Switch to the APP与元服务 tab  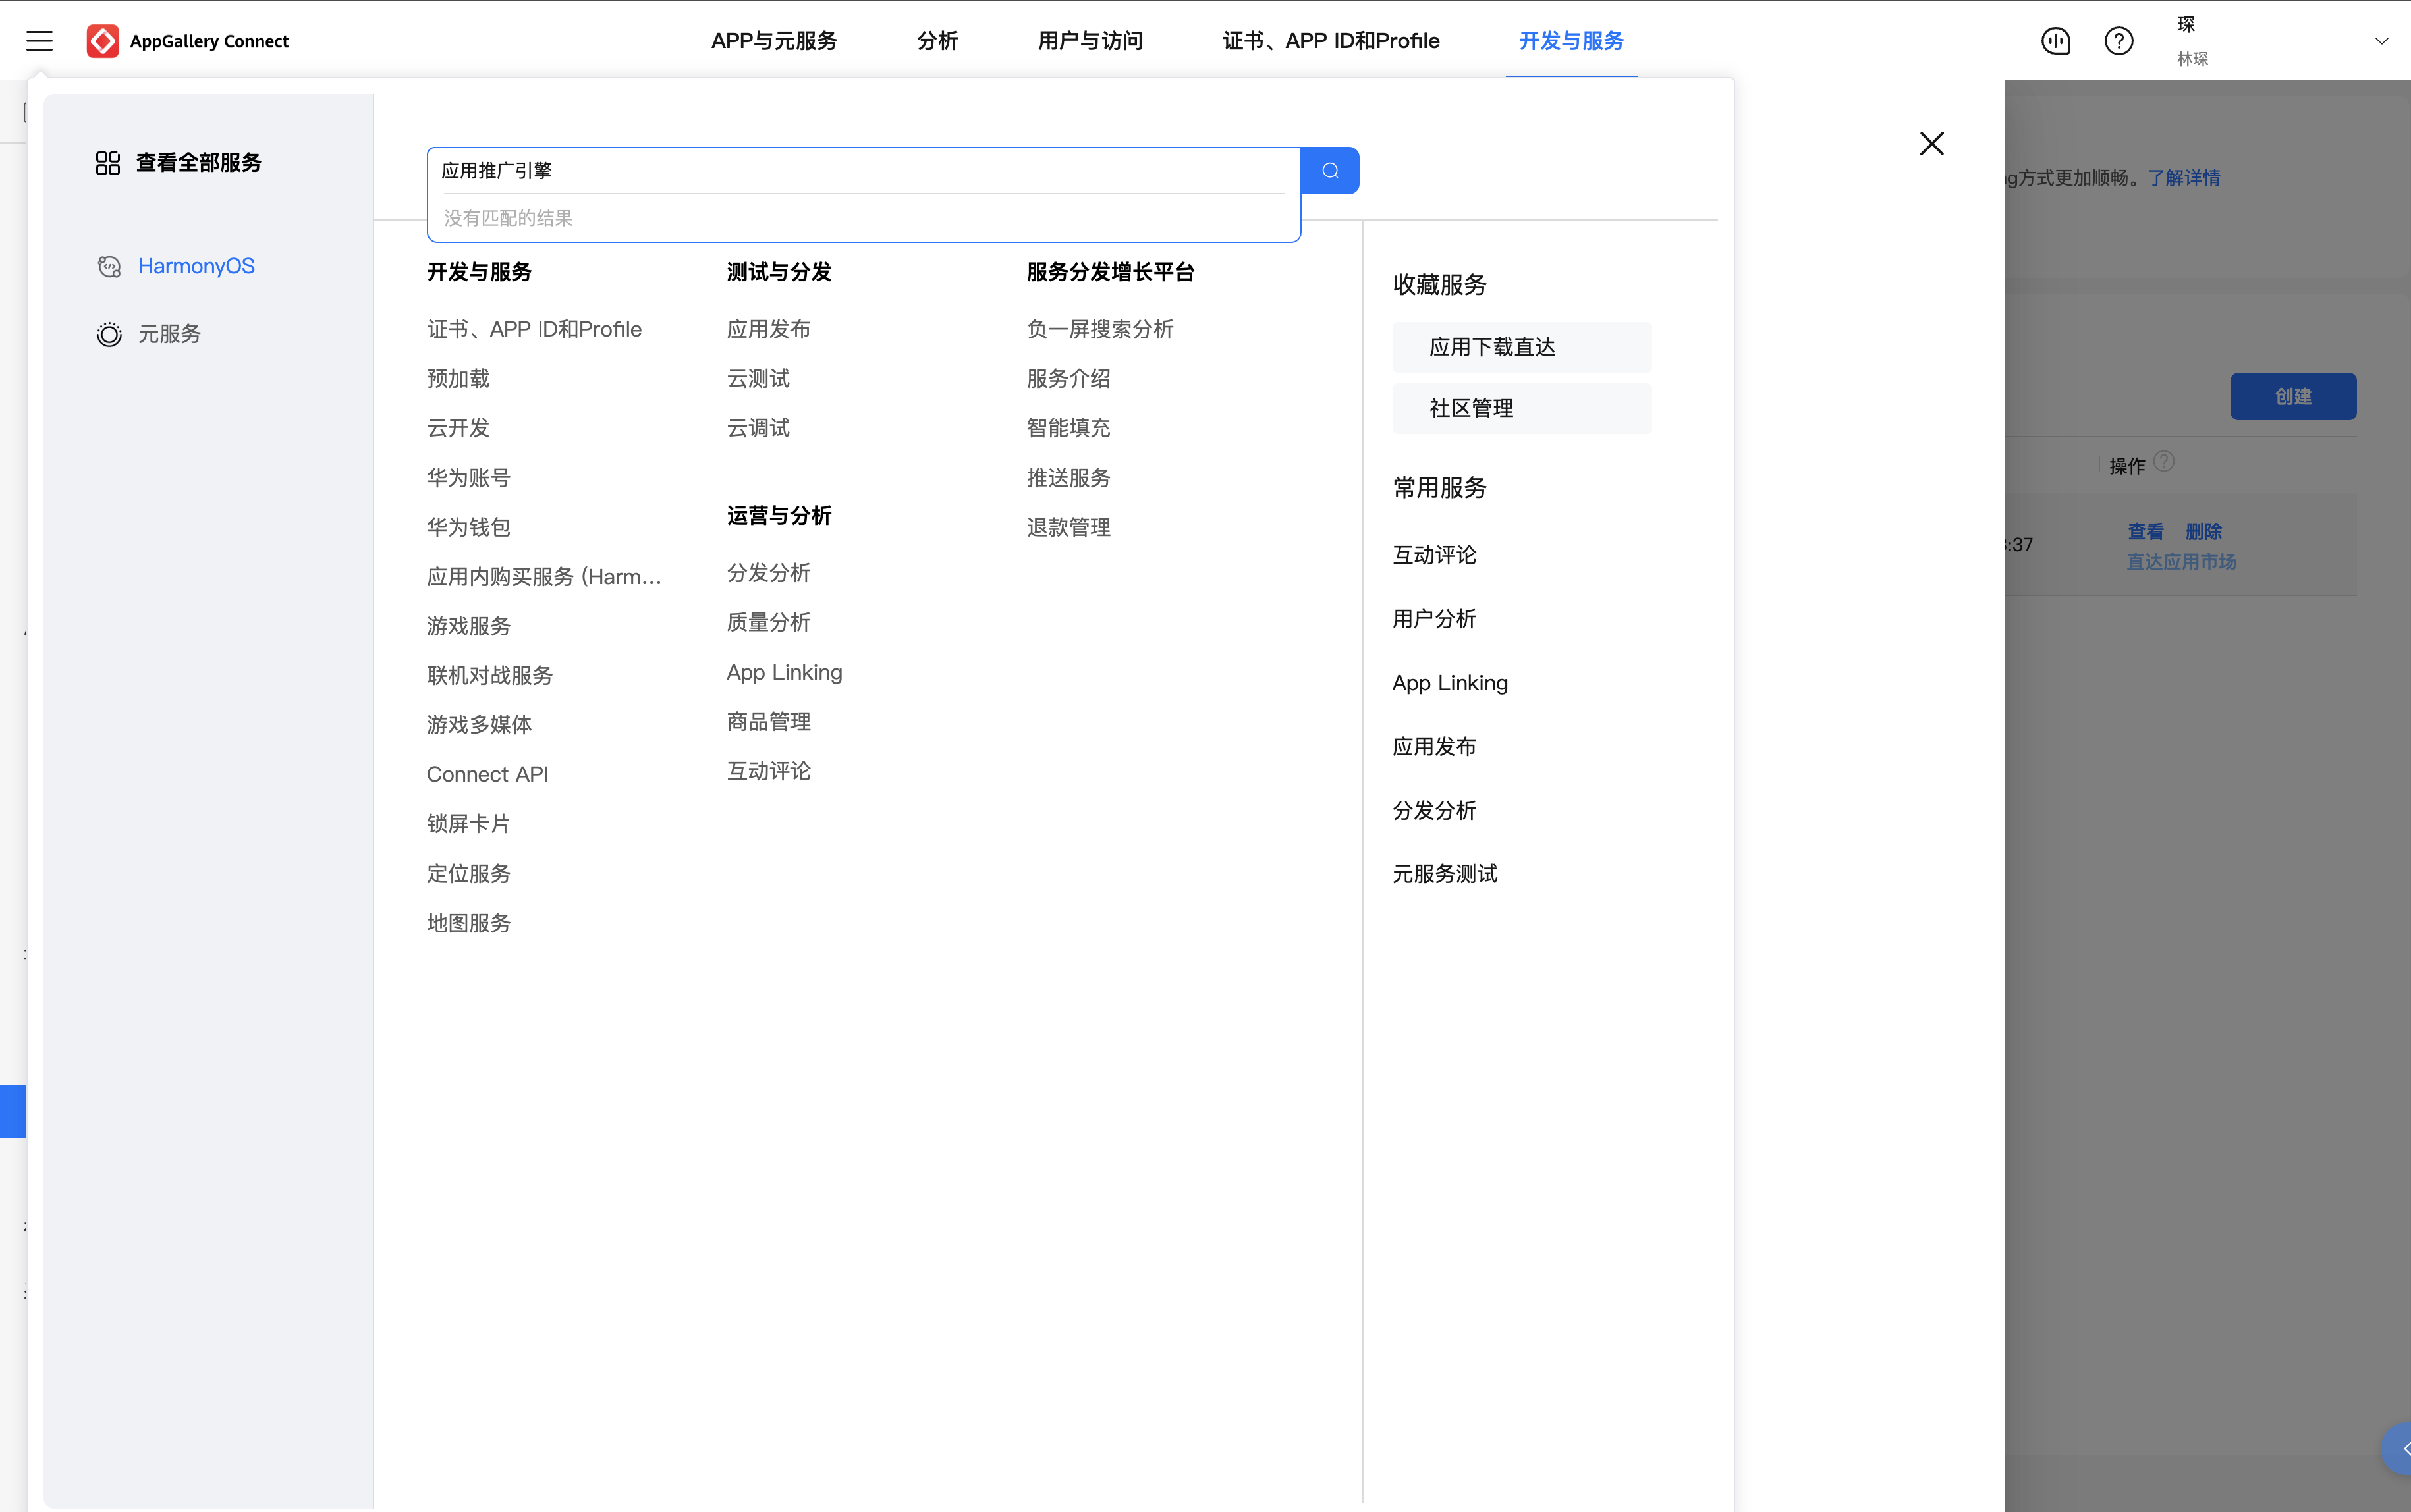point(774,41)
